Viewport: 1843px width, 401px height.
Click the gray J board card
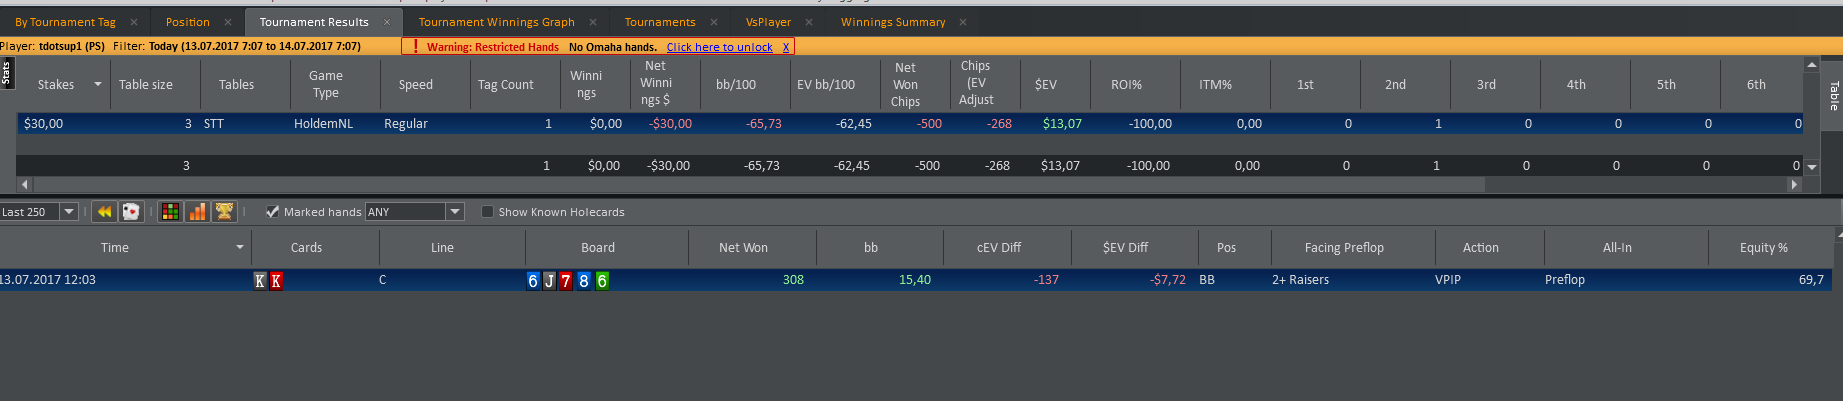[x=549, y=281]
